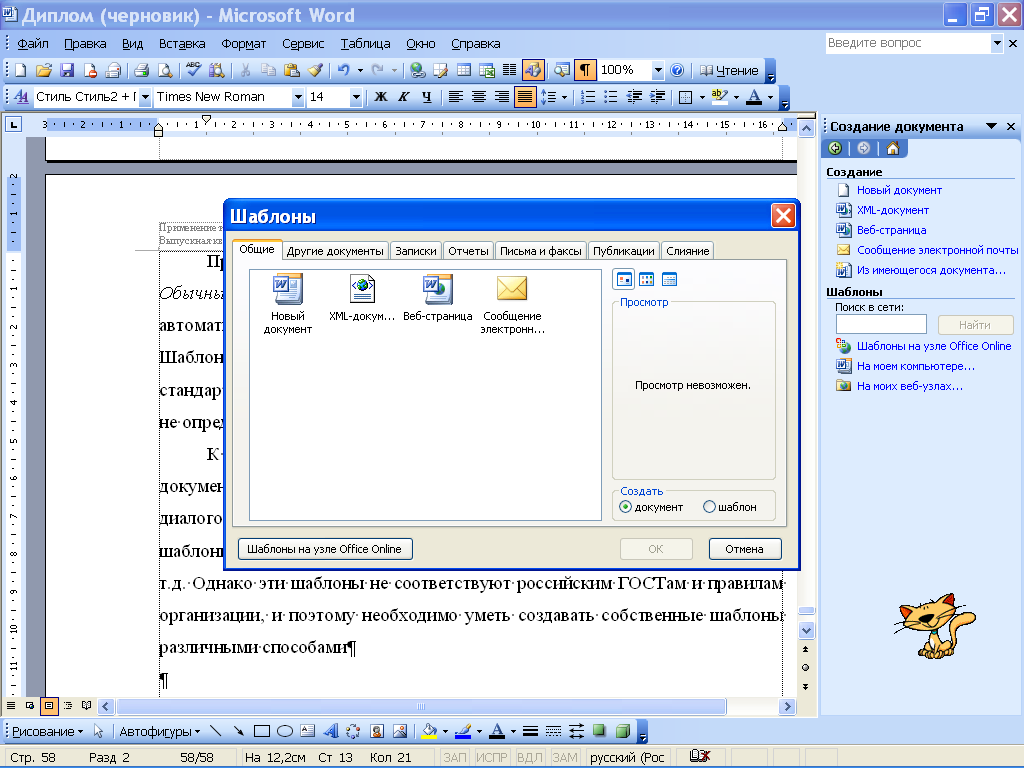Viewport: 1024px width, 768px height.
Task: Open Print Preview from the toolbar
Action: coord(165,70)
